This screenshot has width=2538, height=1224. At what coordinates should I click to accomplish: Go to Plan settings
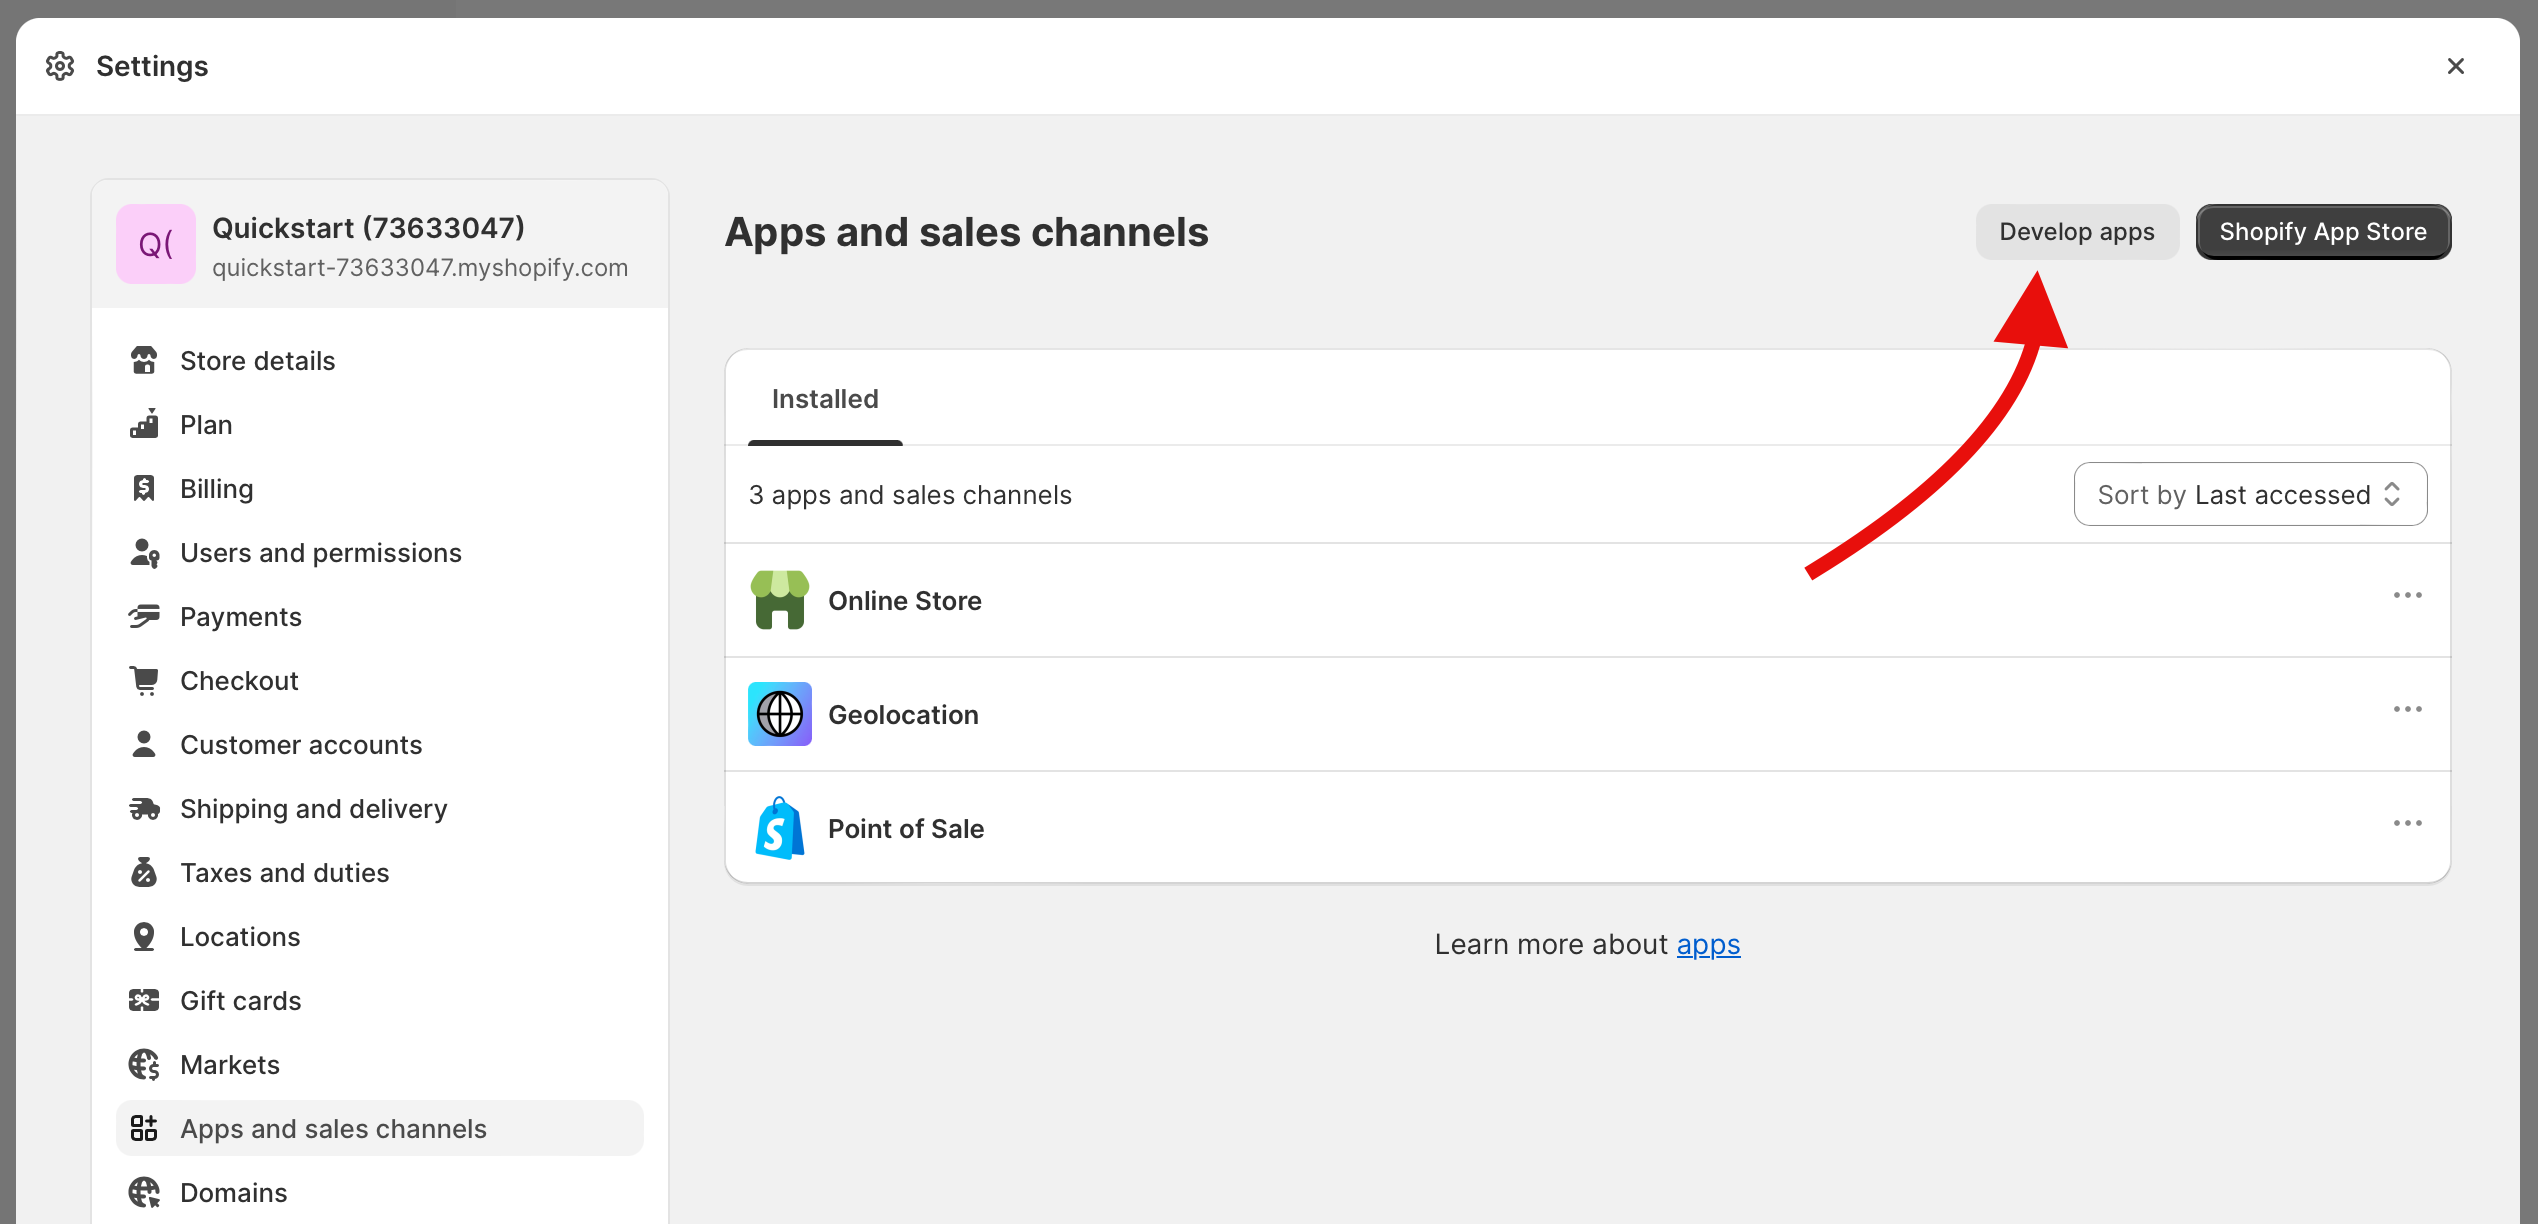380,425
